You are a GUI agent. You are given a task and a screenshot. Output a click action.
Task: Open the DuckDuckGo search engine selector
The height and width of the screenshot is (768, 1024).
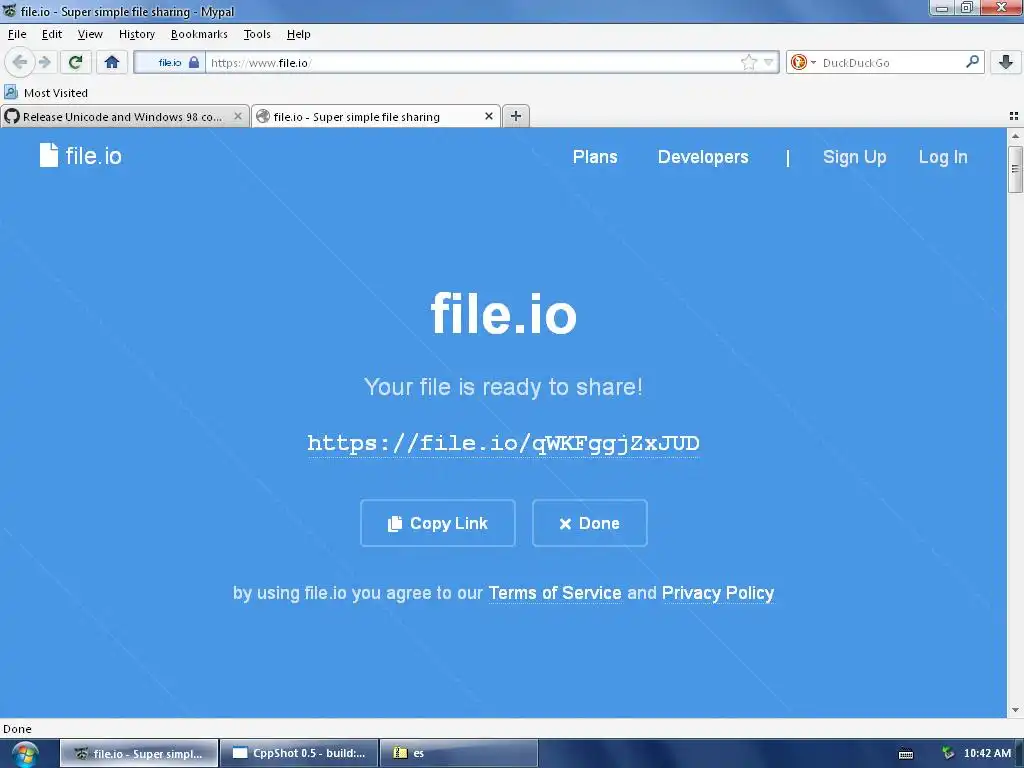point(803,63)
